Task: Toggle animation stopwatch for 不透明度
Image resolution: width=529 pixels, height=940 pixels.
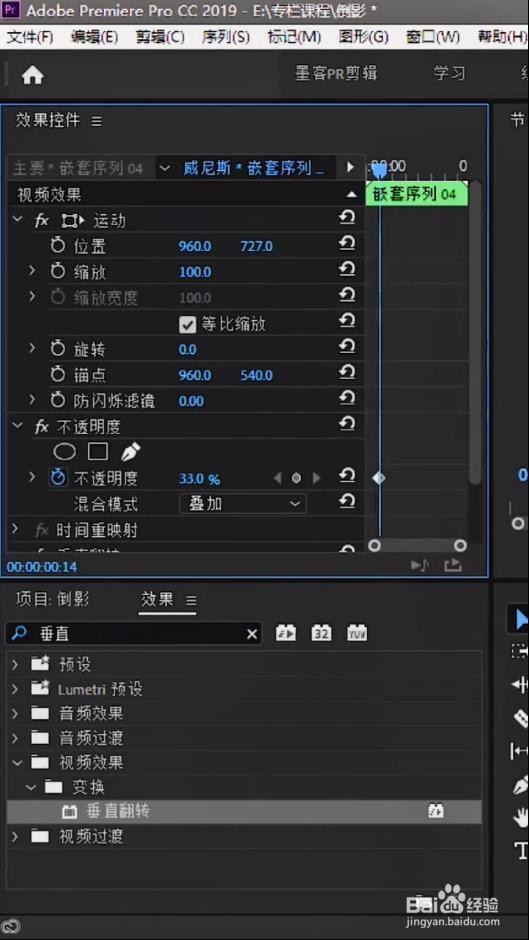Action: pyautogui.click(x=58, y=478)
